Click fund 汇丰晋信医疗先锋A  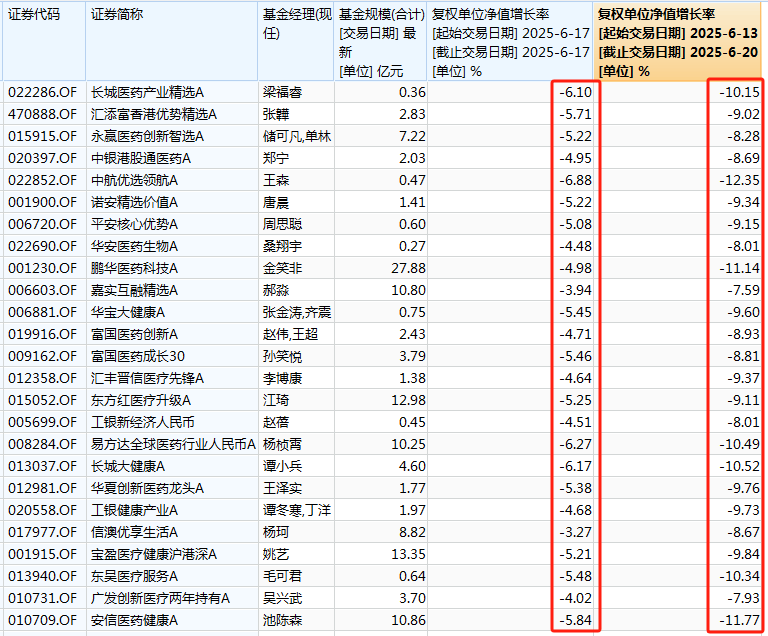[x=147, y=378]
